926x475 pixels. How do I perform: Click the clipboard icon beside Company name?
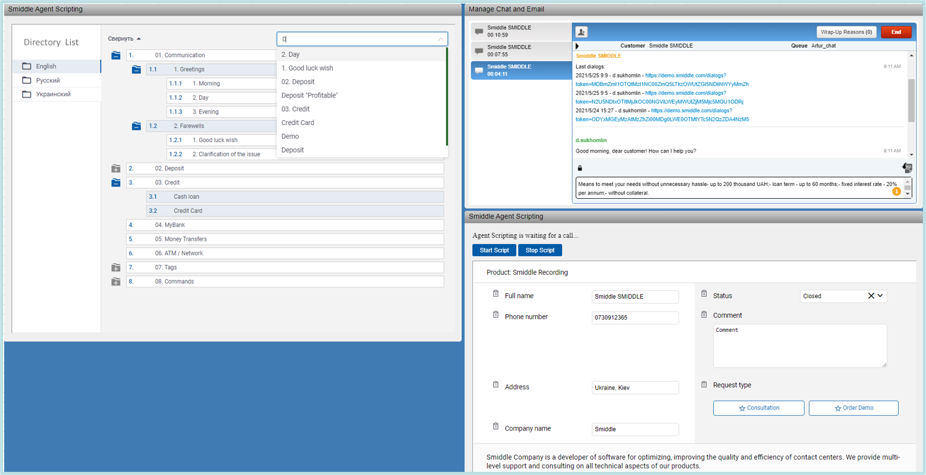coord(495,427)
